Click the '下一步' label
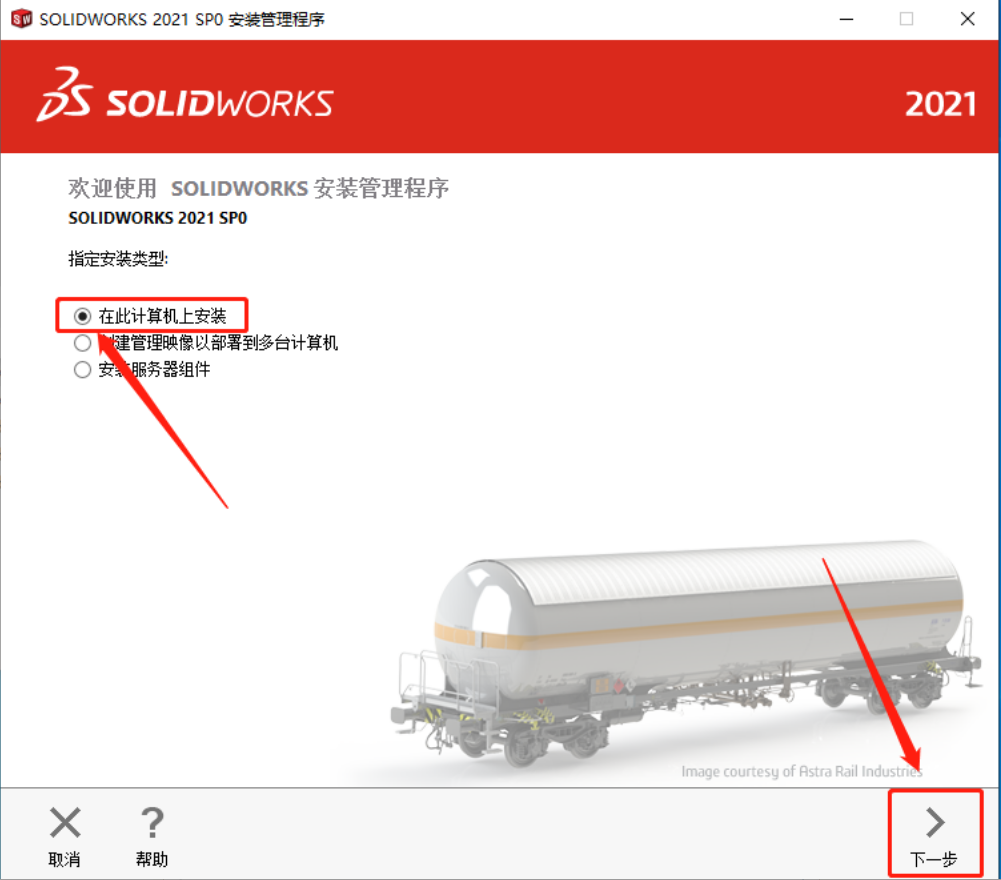1001x880 pixels. 934,859
